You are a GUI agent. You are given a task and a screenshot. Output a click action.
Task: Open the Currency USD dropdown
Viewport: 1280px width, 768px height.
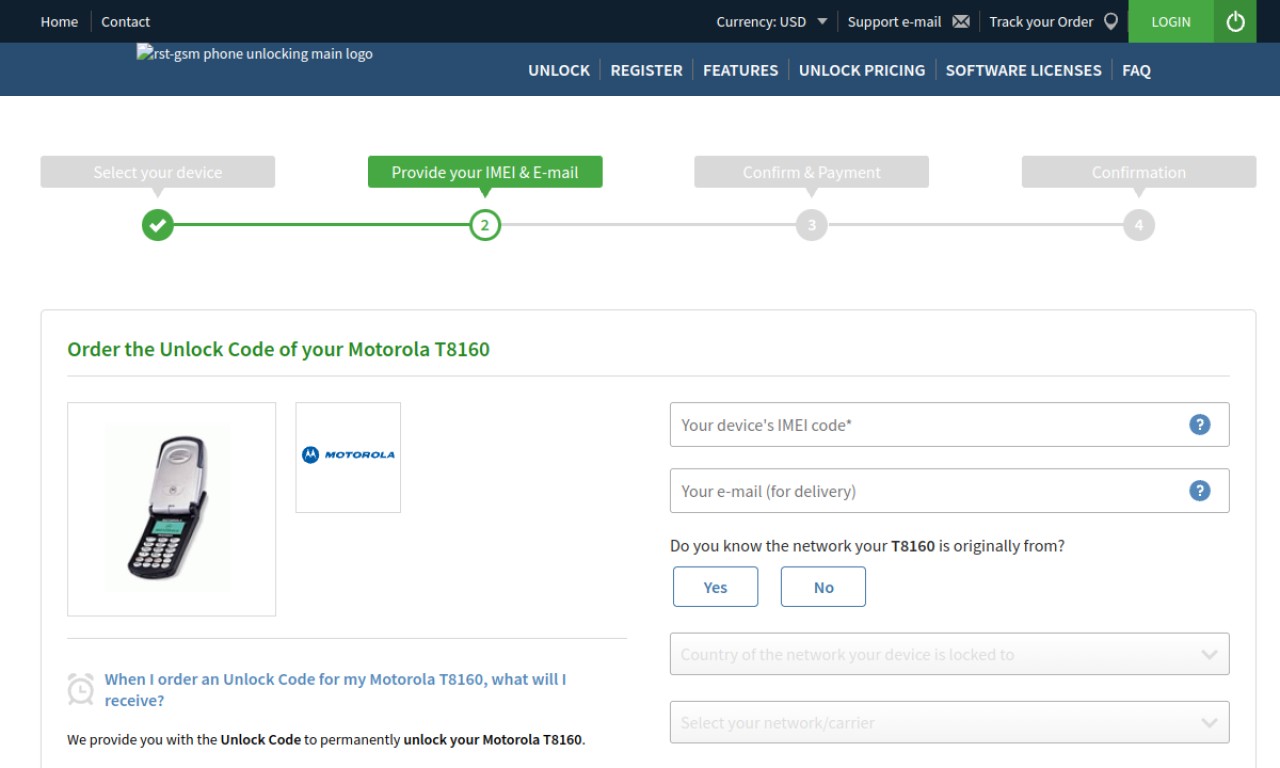coord(771,21)
